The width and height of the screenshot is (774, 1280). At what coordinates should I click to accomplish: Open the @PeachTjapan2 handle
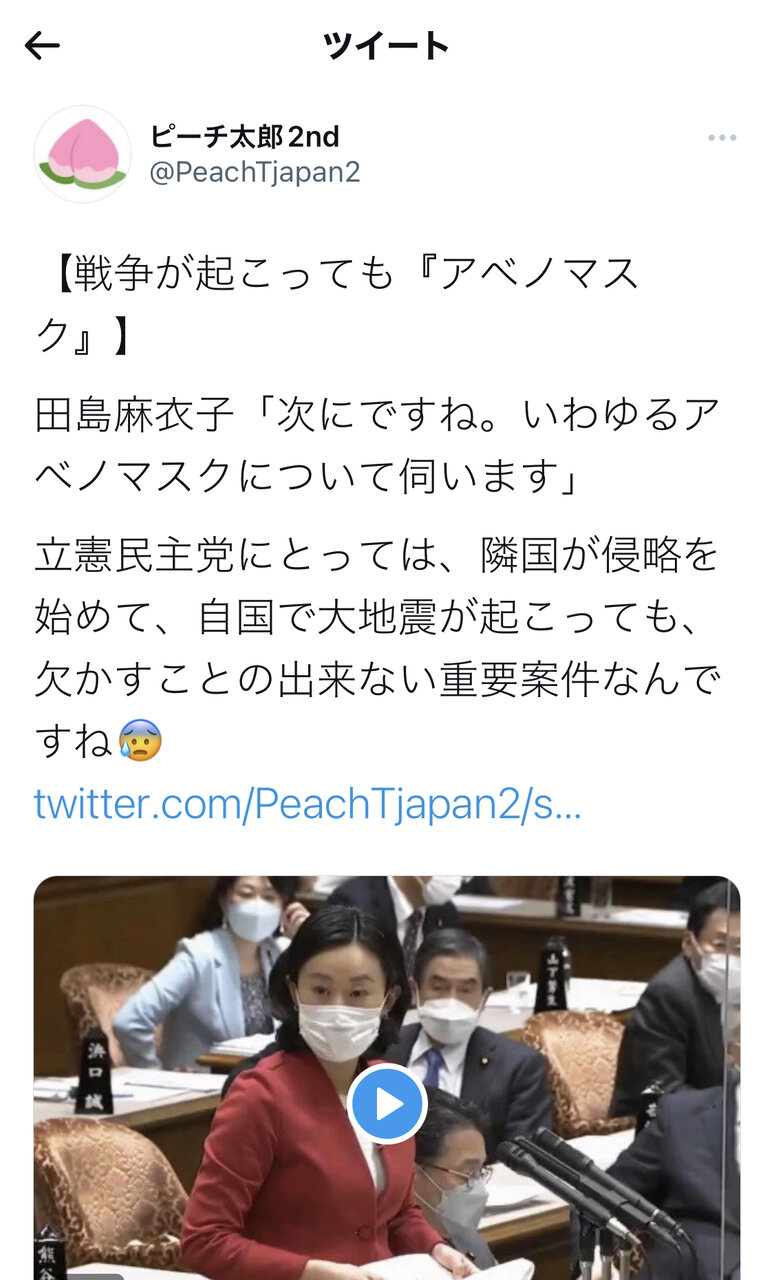coord(254,172)
